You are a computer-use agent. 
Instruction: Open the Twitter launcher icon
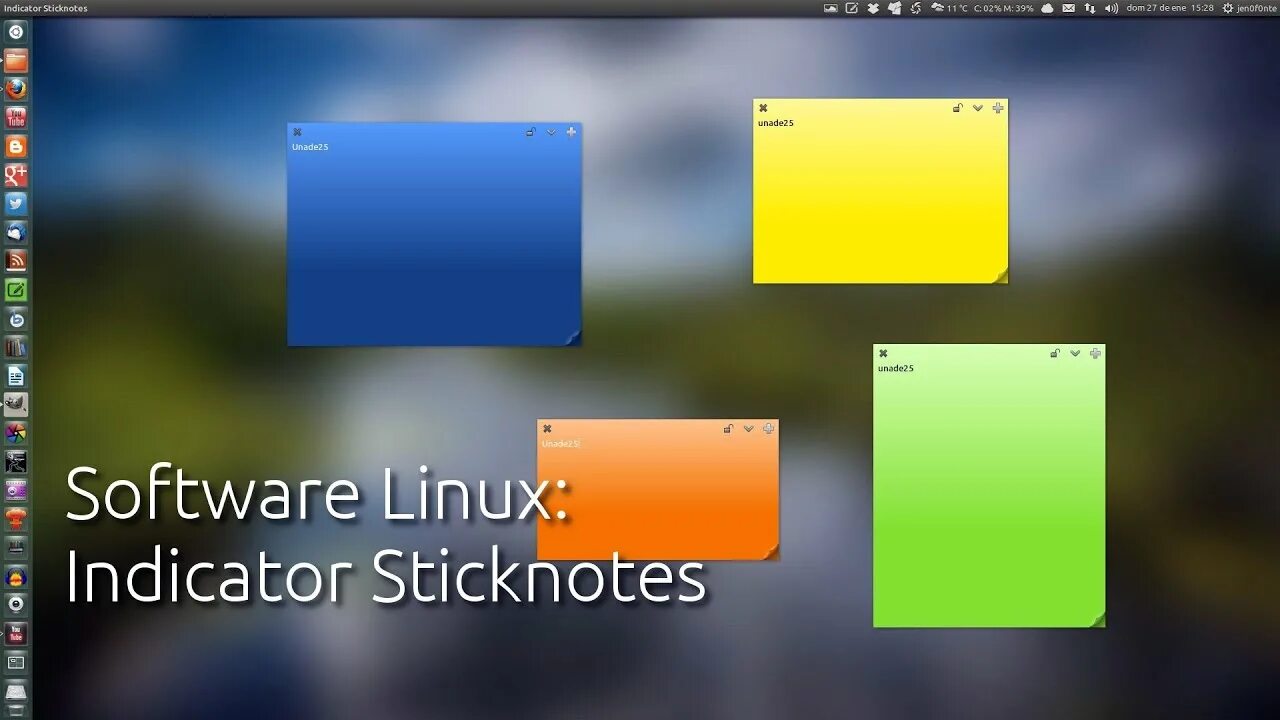coord(15,204)
